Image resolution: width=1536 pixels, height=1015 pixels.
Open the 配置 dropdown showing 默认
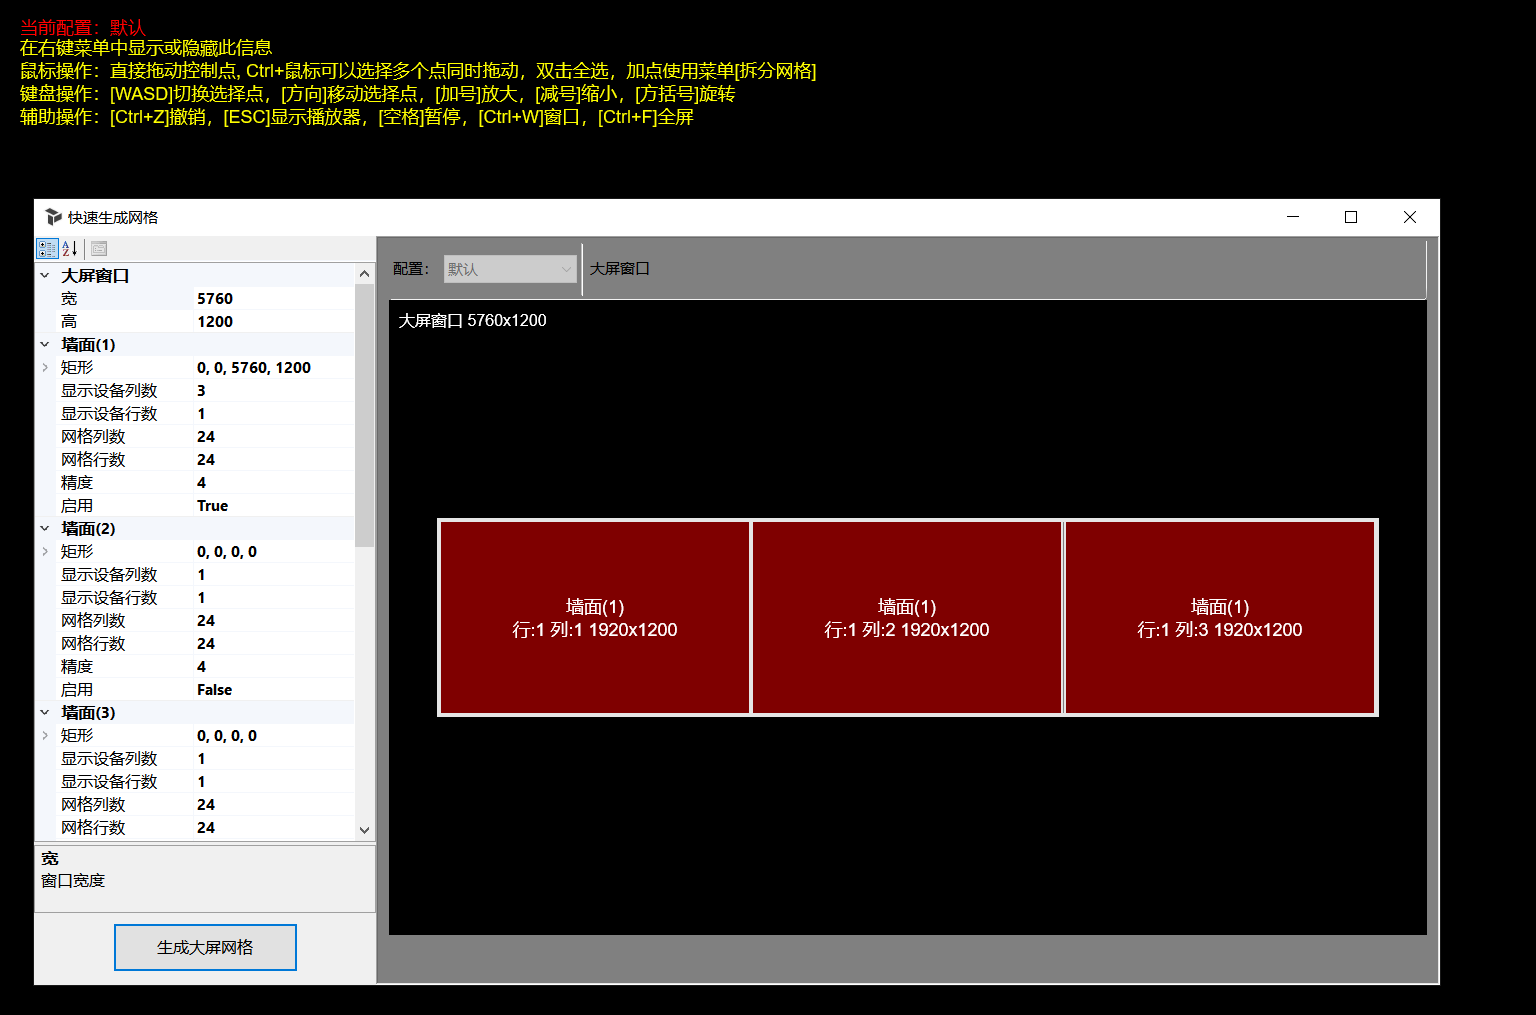pos(510,269)
